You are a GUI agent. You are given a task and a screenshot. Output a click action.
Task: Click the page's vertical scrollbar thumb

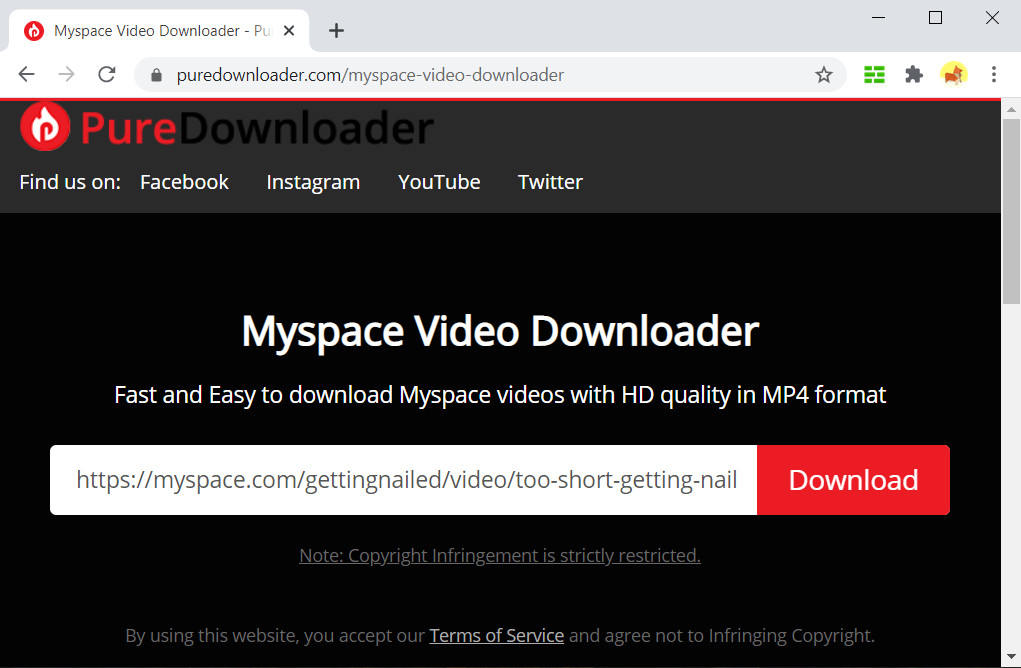click(x=1011, y=211)
